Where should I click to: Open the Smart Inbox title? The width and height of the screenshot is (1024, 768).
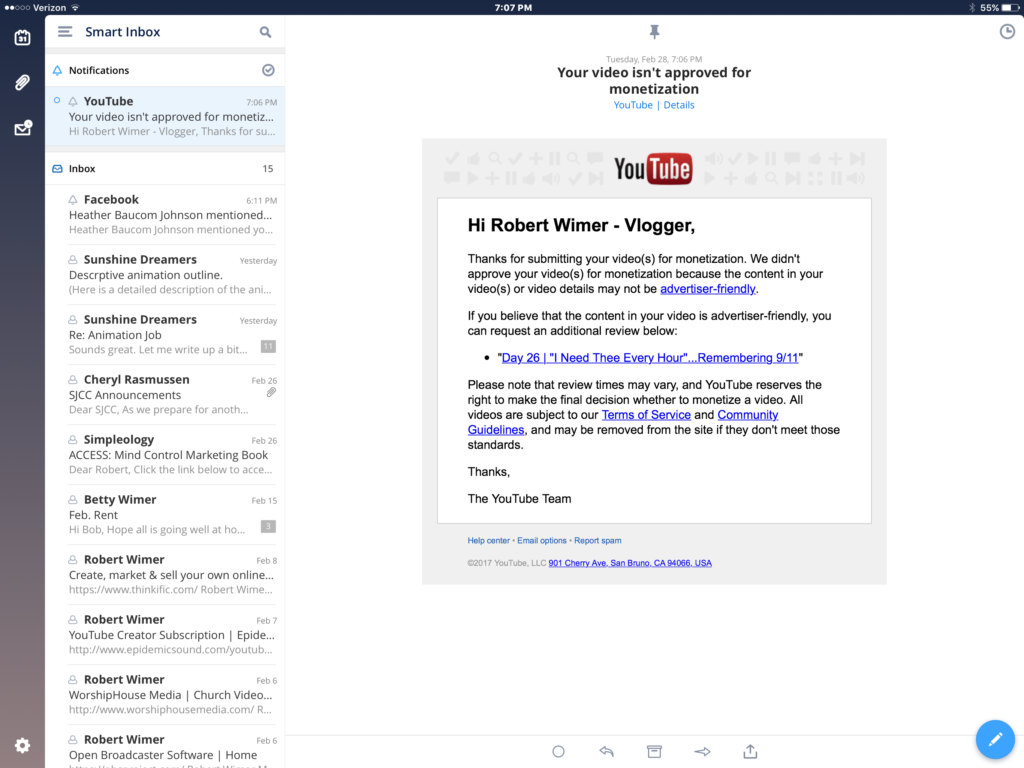point(123,32)
